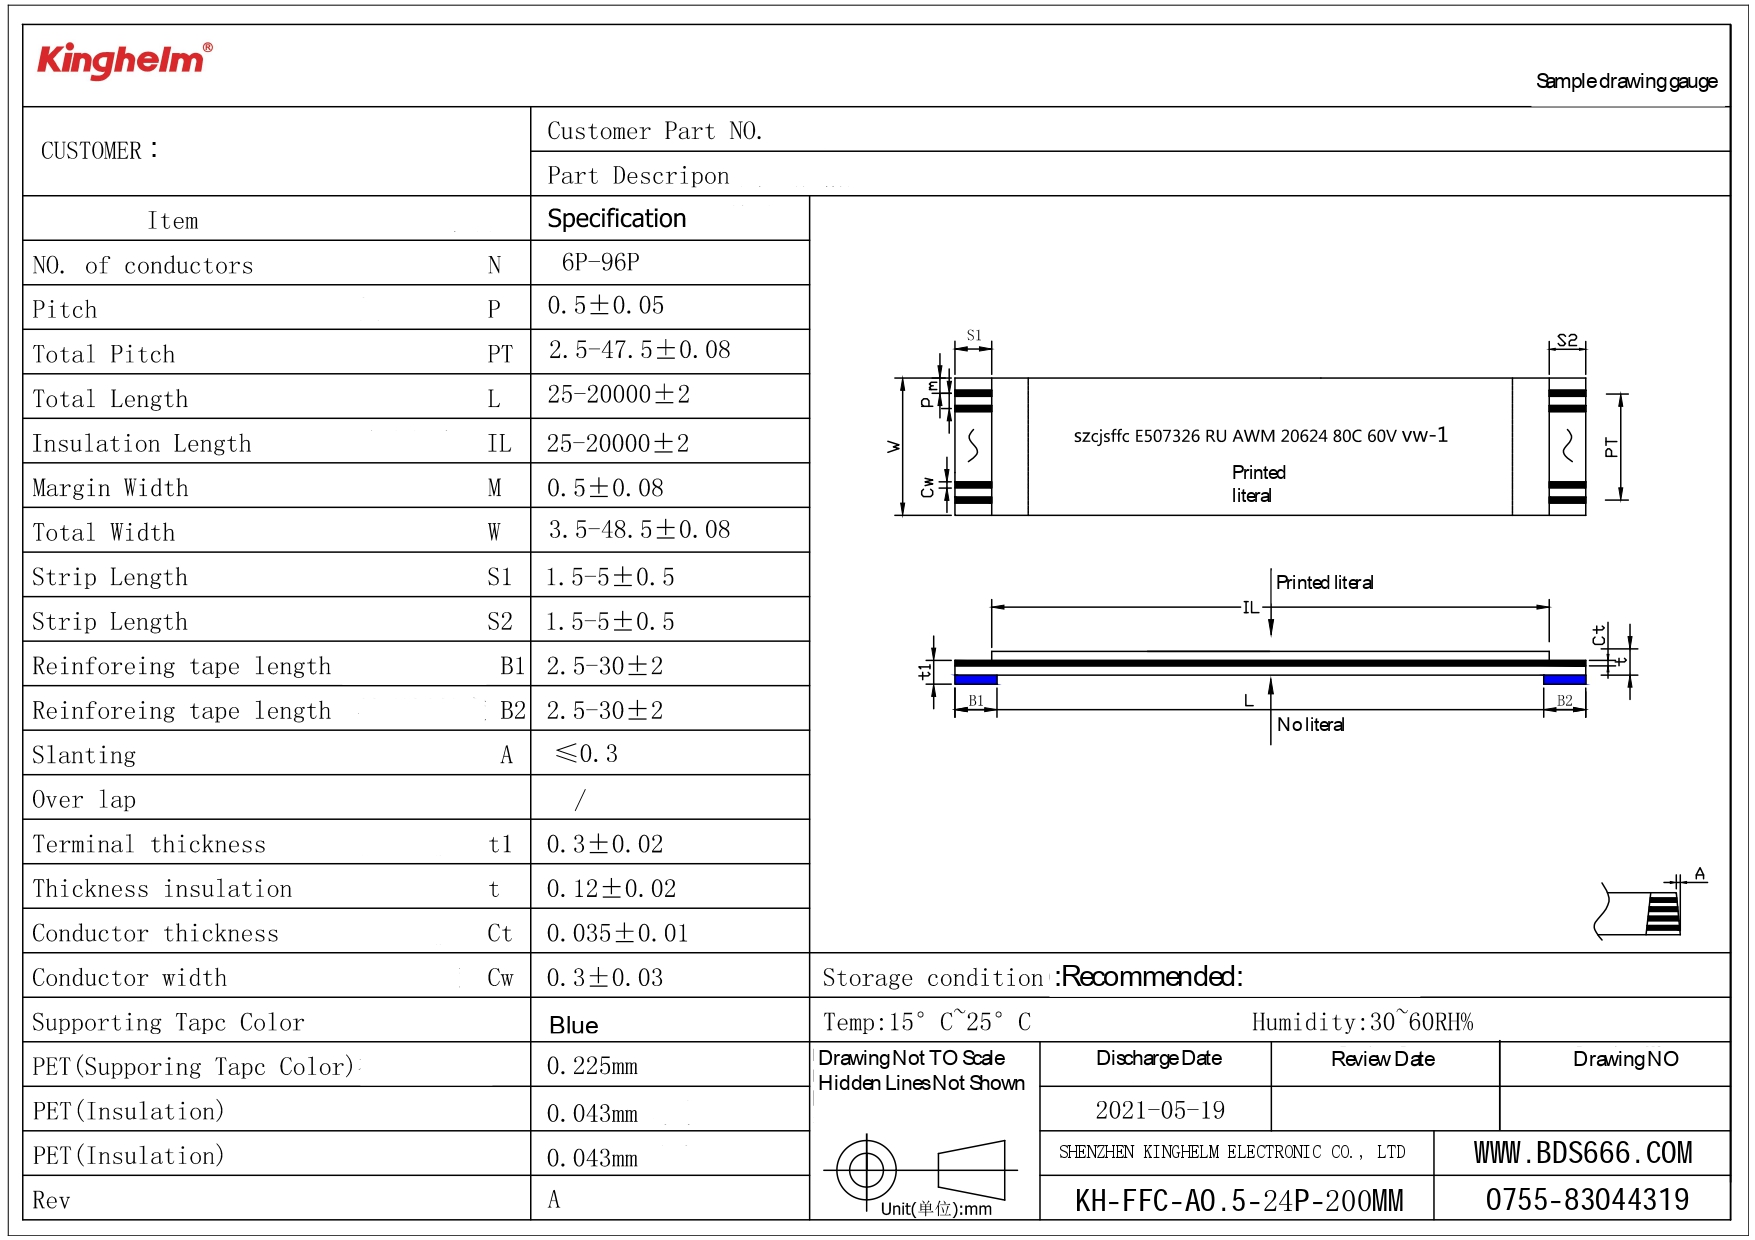Click the 'Over lap' row label

[x=84, y=800]
